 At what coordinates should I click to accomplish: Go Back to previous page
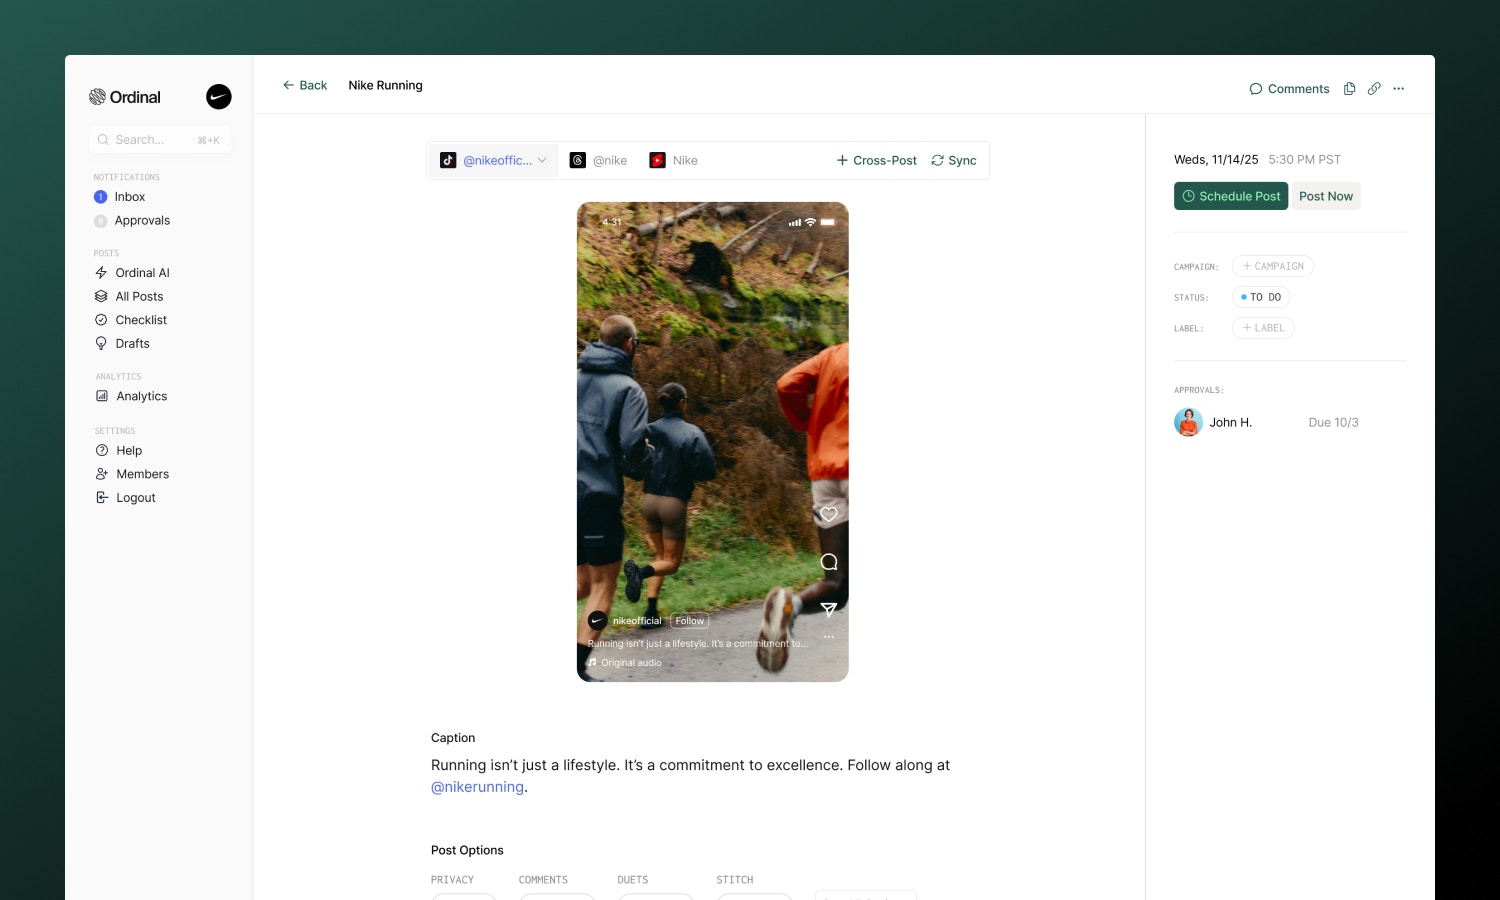tap(305, 85)
